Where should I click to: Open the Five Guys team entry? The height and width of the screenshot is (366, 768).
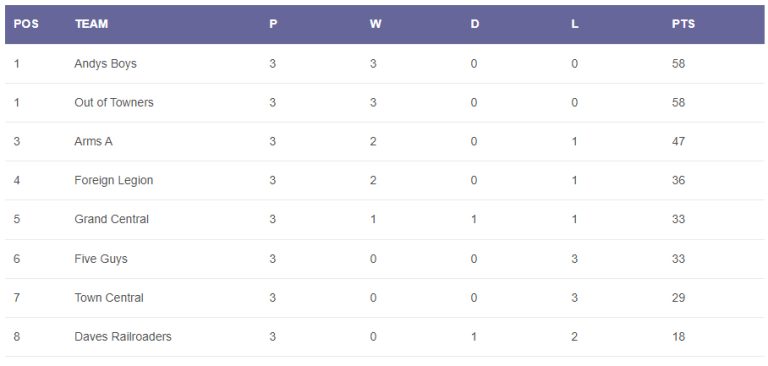click(x=101, y=259)
